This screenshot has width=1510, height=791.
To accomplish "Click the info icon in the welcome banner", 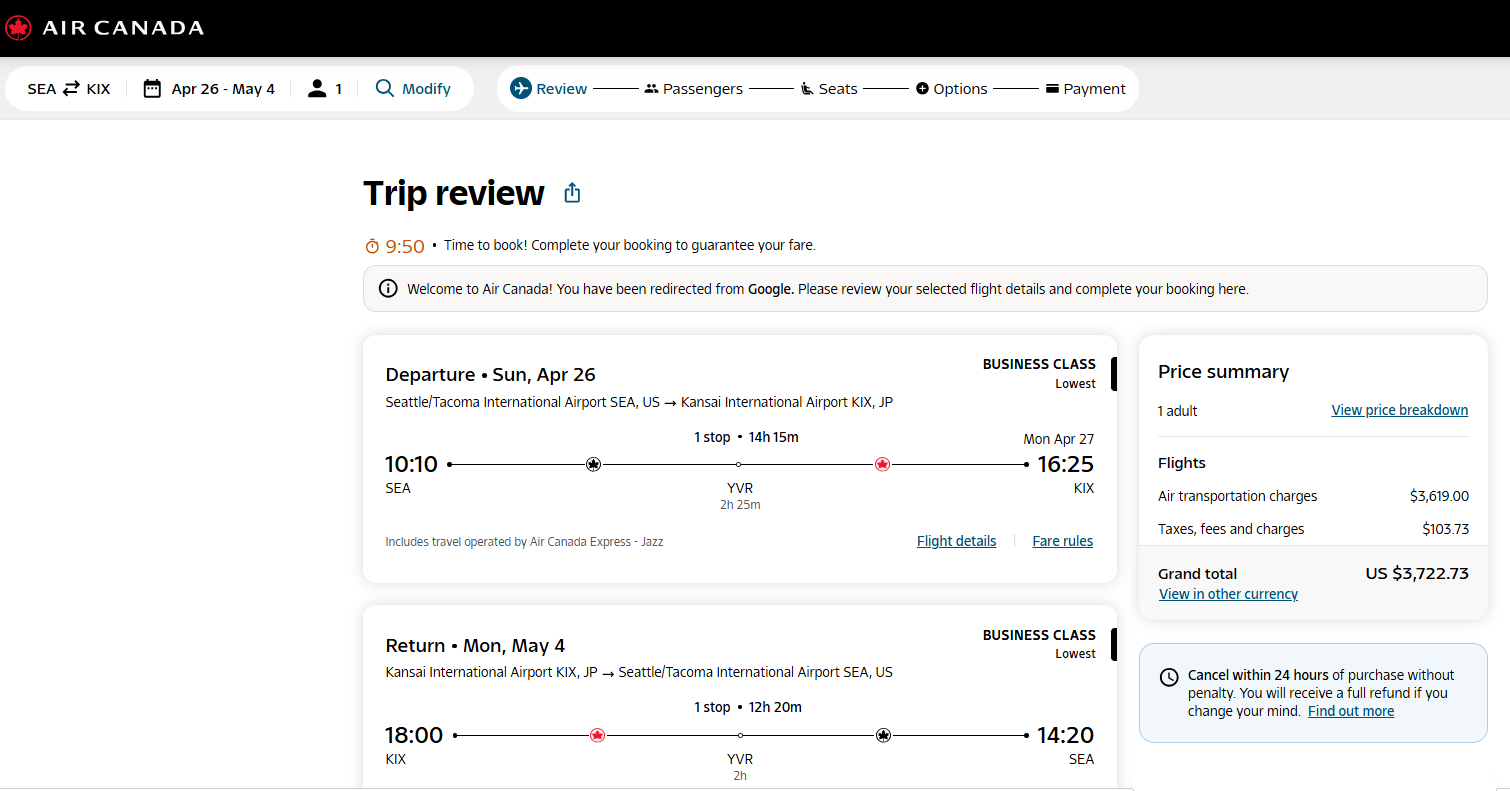I will (x=387, y=288).
